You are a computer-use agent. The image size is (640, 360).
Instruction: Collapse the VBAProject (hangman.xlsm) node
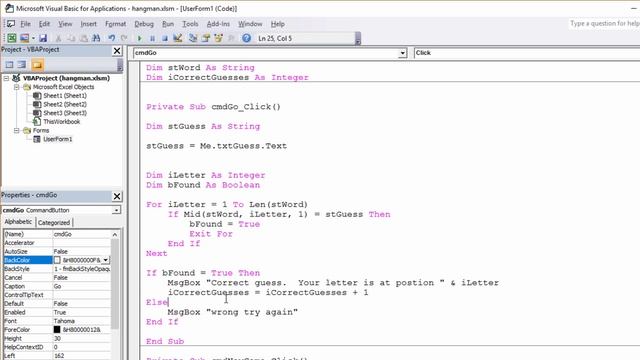pos(6,78)
